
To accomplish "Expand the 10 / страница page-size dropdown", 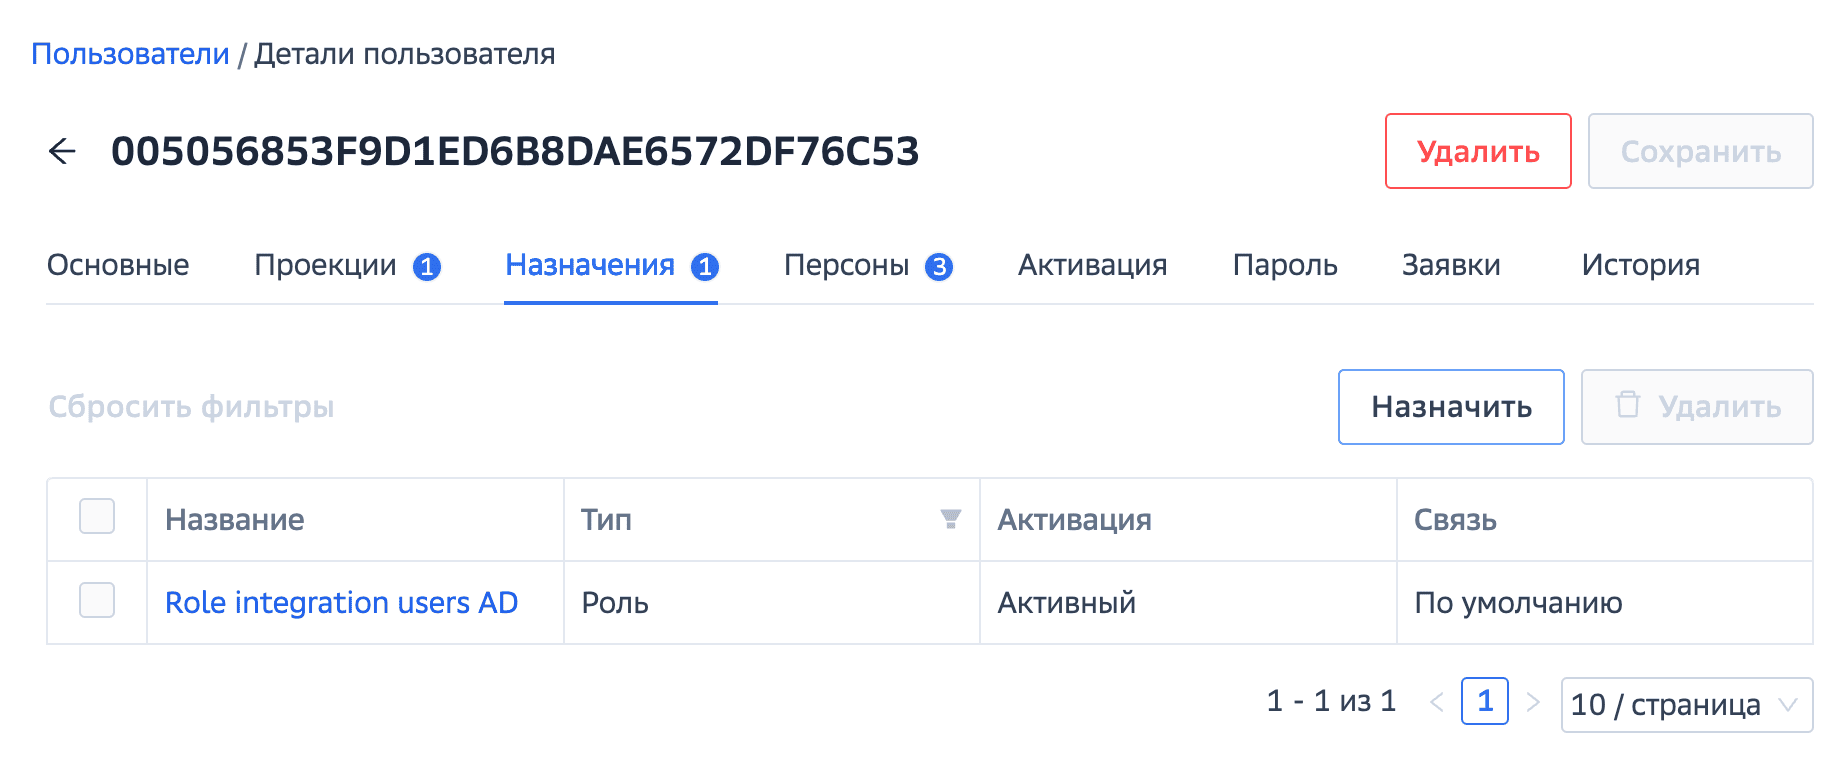I will pos(1686,705).
